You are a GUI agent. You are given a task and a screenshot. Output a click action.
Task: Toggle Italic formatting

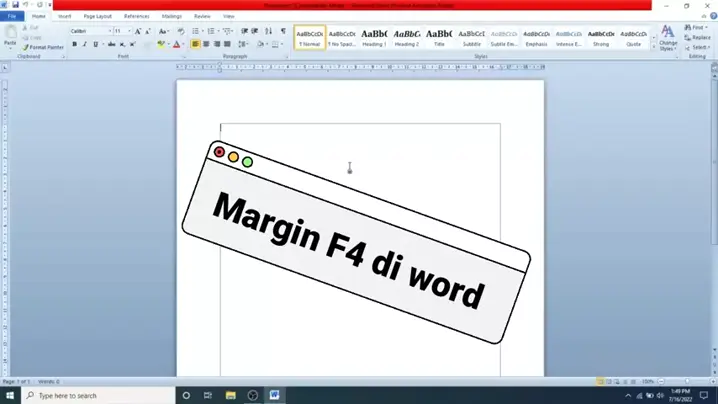click(85, 44)
